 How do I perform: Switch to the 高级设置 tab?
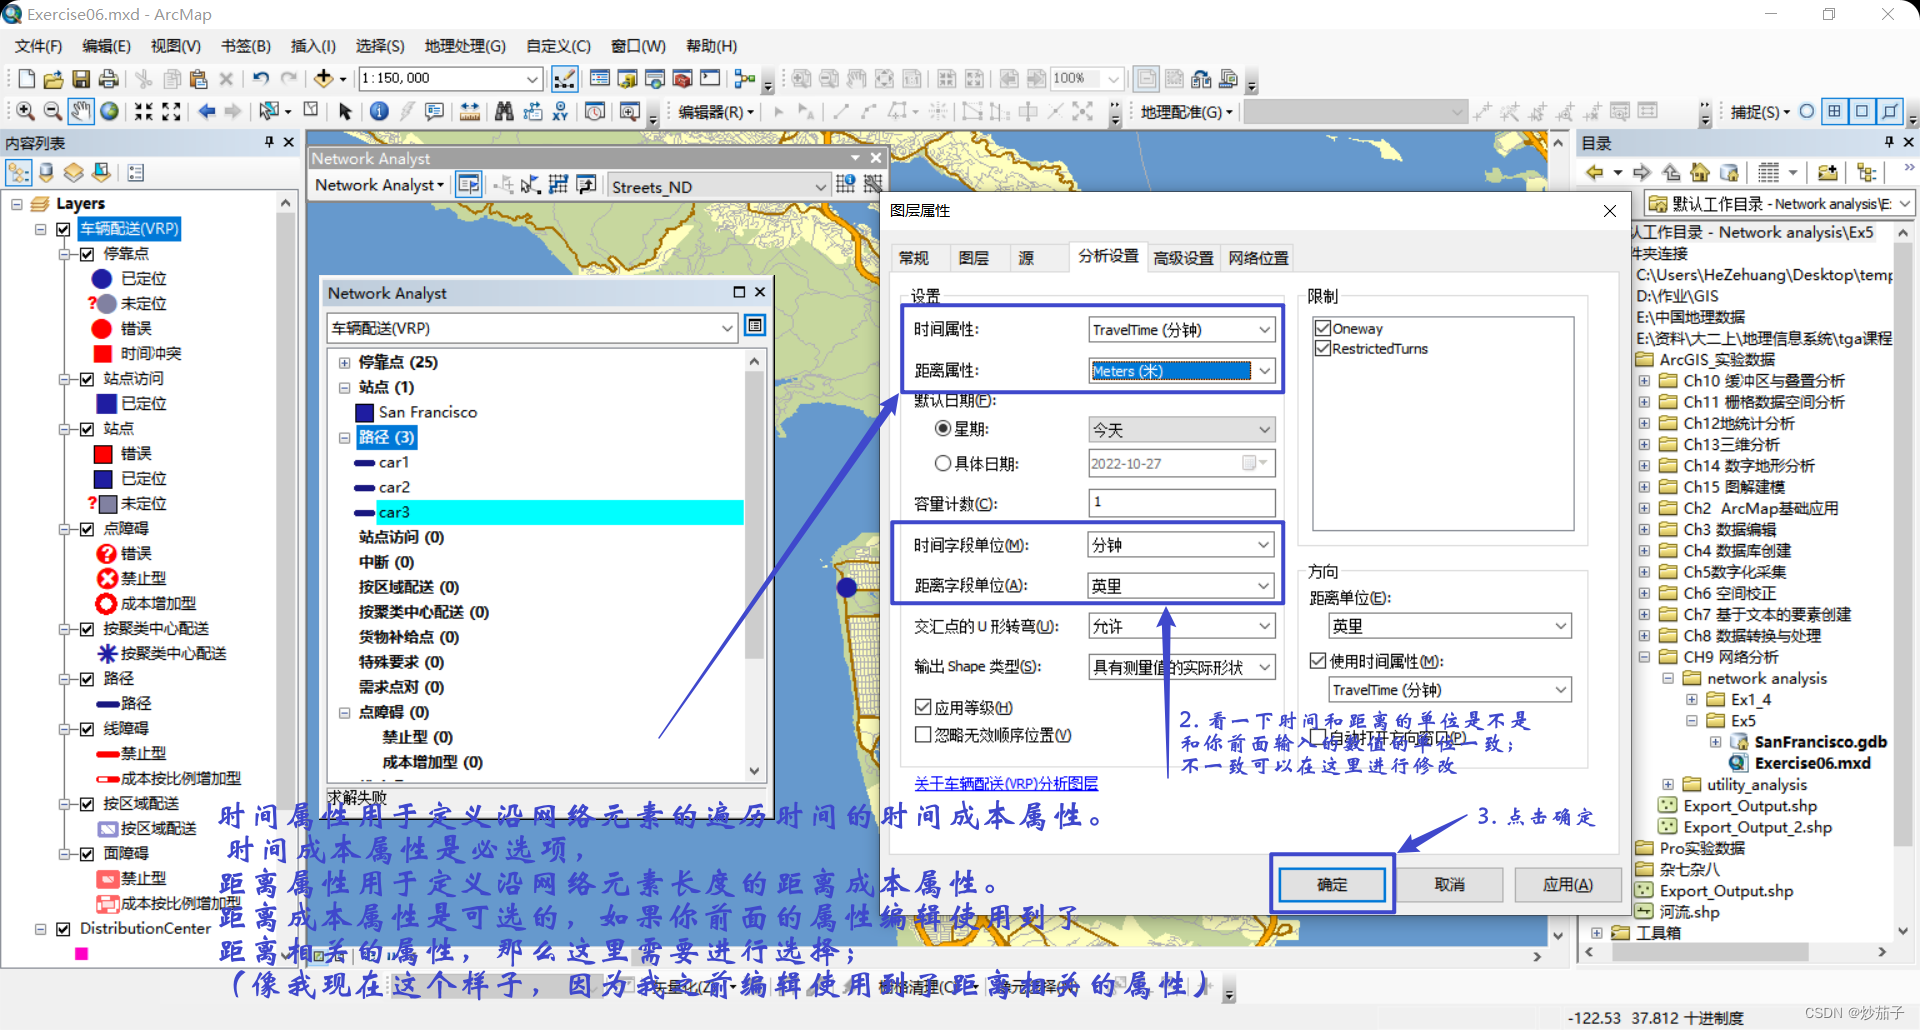tap(1183, 257)
